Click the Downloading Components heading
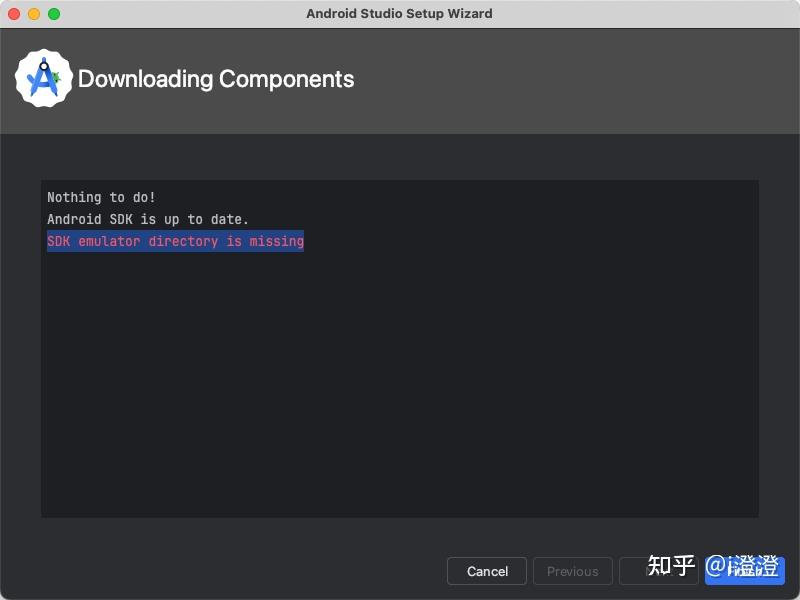The width and height of the screenshot is (800, 600). (x=217, y=79)
